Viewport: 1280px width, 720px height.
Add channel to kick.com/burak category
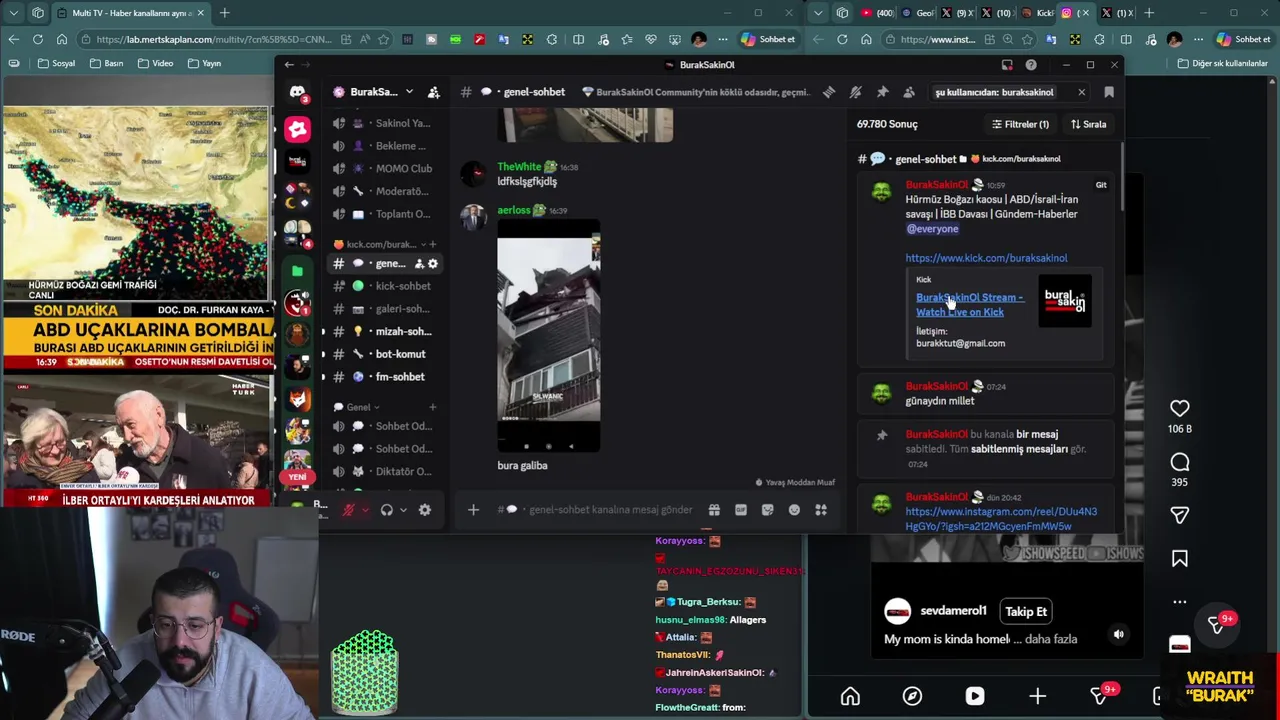pyautogui.click(x=433, y=244)
